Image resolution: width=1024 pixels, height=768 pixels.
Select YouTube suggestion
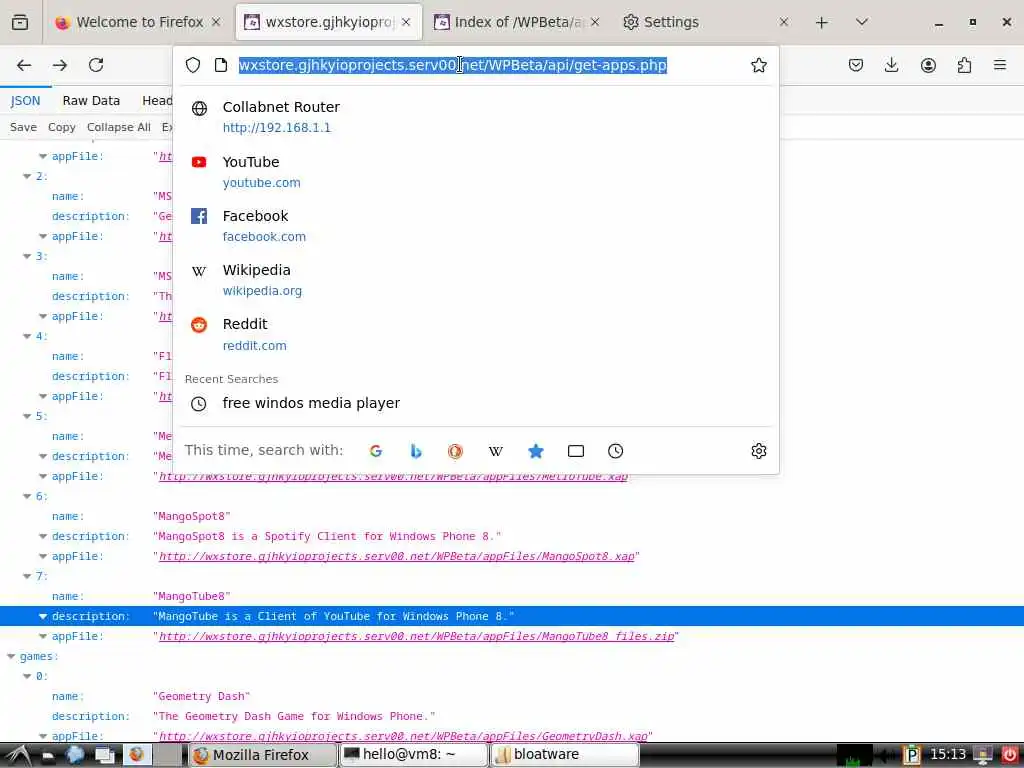click(476, 172)
